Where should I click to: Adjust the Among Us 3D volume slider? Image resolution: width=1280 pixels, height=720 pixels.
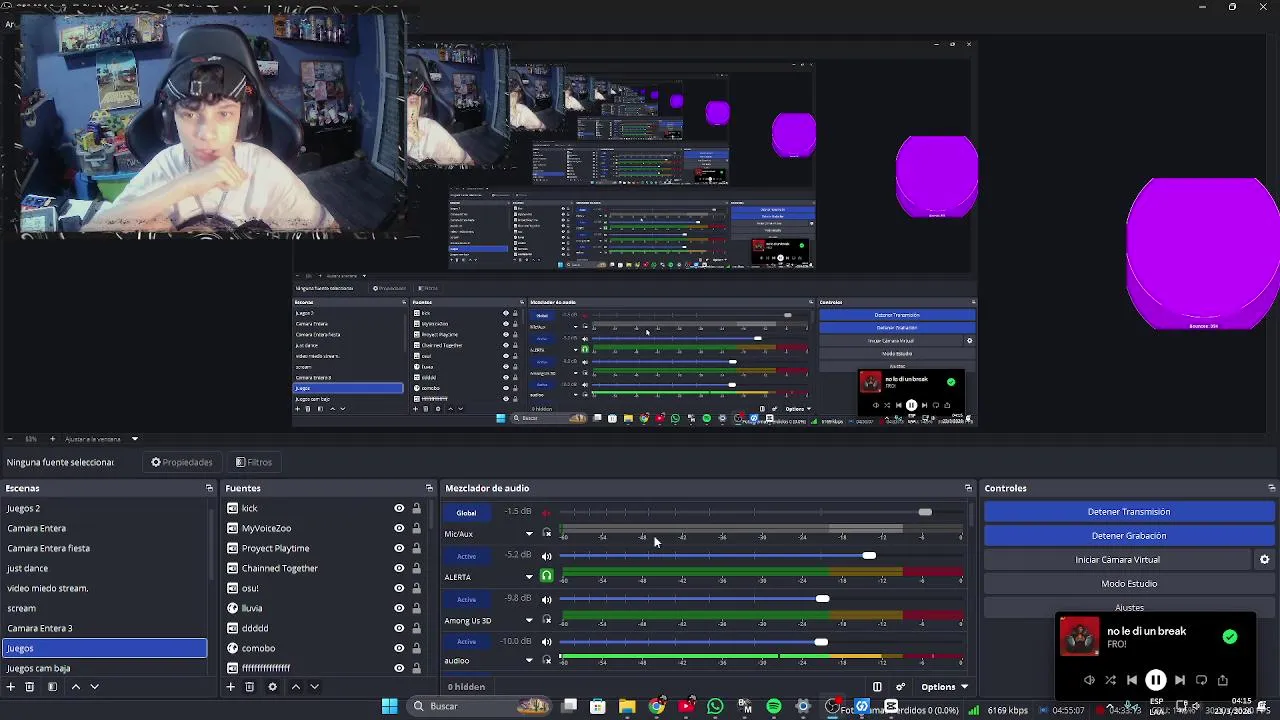[x=822, y=599]
